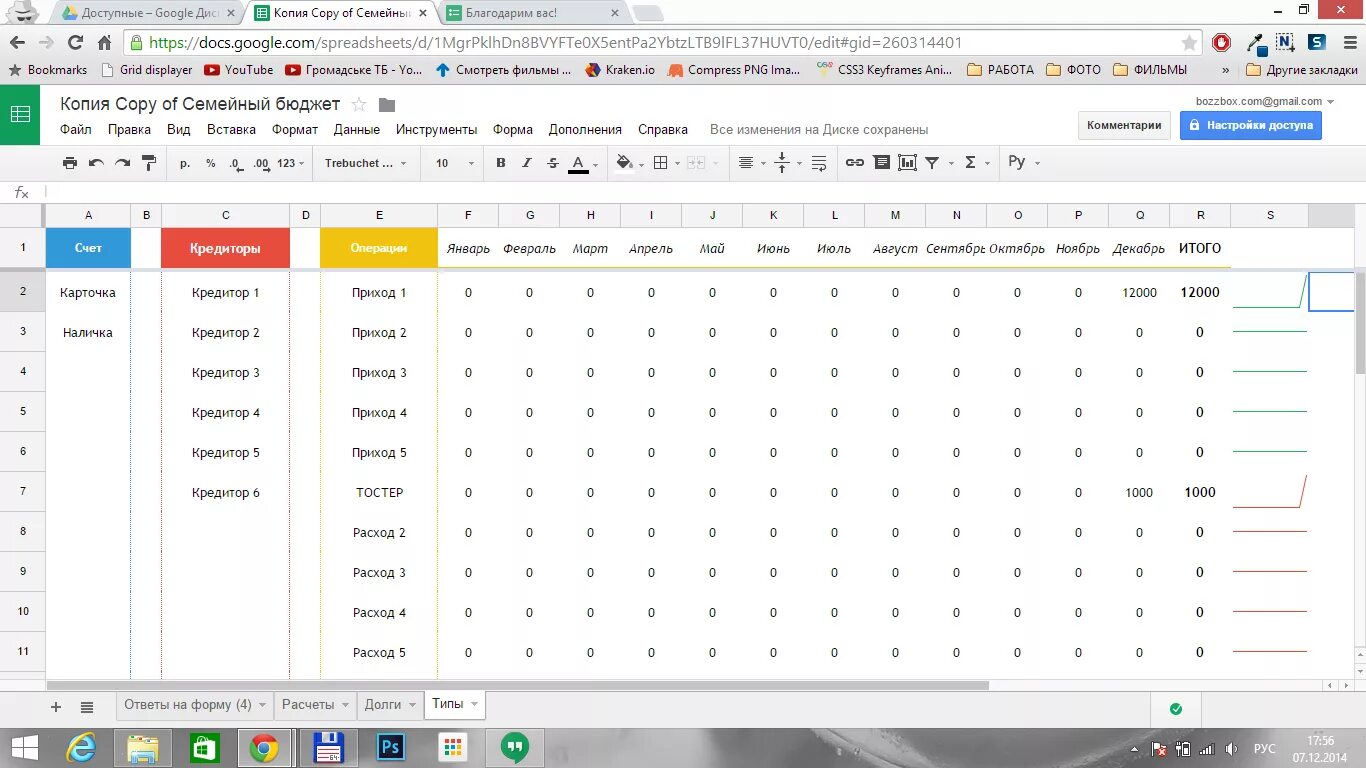The height and width of the screenshot is (768, 1366).
Task: Click the horizontal scrollbar of the sheet
Action: tap(518, 686)
